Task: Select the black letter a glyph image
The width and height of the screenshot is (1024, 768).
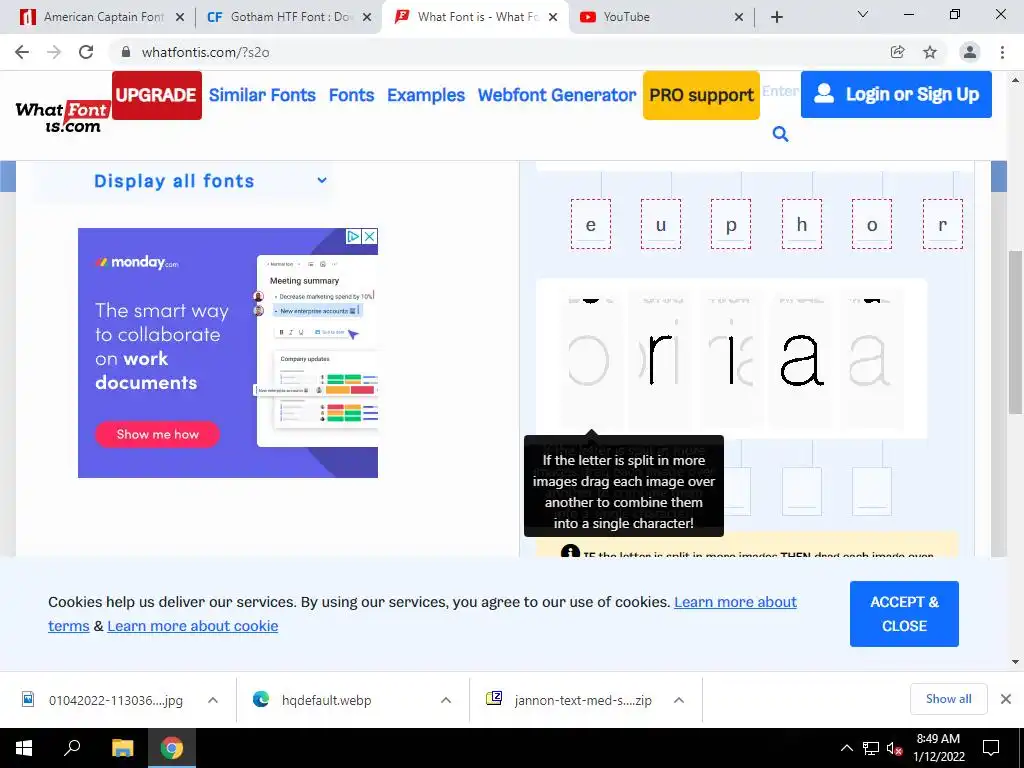Action: (801, 360)
